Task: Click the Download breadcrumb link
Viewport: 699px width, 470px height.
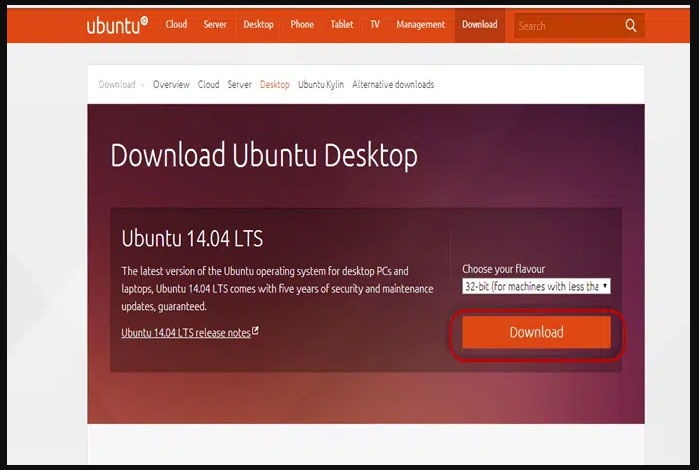Action: (x=117, y=84)
